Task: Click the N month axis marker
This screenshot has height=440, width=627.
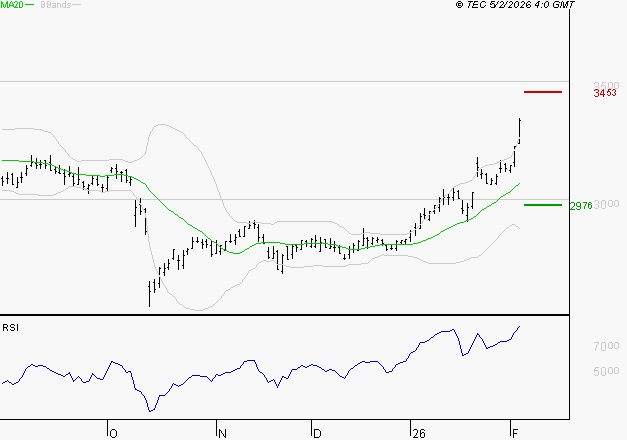Action: (222, 433)
